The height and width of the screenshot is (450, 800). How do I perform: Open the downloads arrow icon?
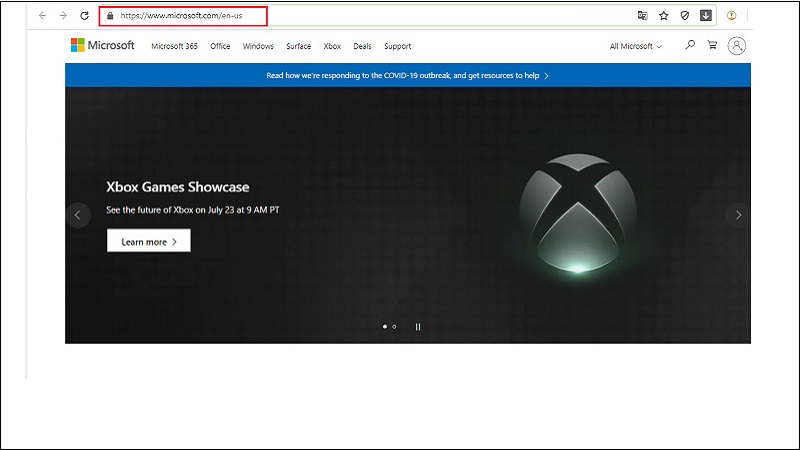705,16
